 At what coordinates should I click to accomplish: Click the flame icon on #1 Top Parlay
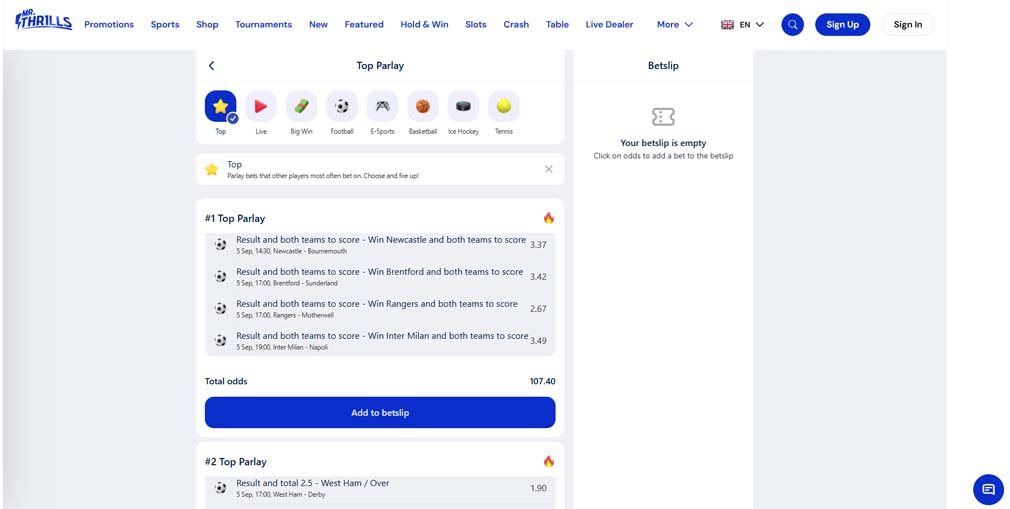[x=549, y=218]
